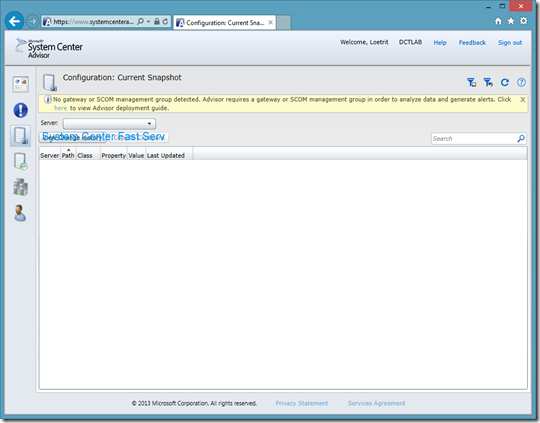This screenshot has height=423, width=540.
Task: Open the Alerts exclamation sidebar icon
Action: [x=21, y=110]
